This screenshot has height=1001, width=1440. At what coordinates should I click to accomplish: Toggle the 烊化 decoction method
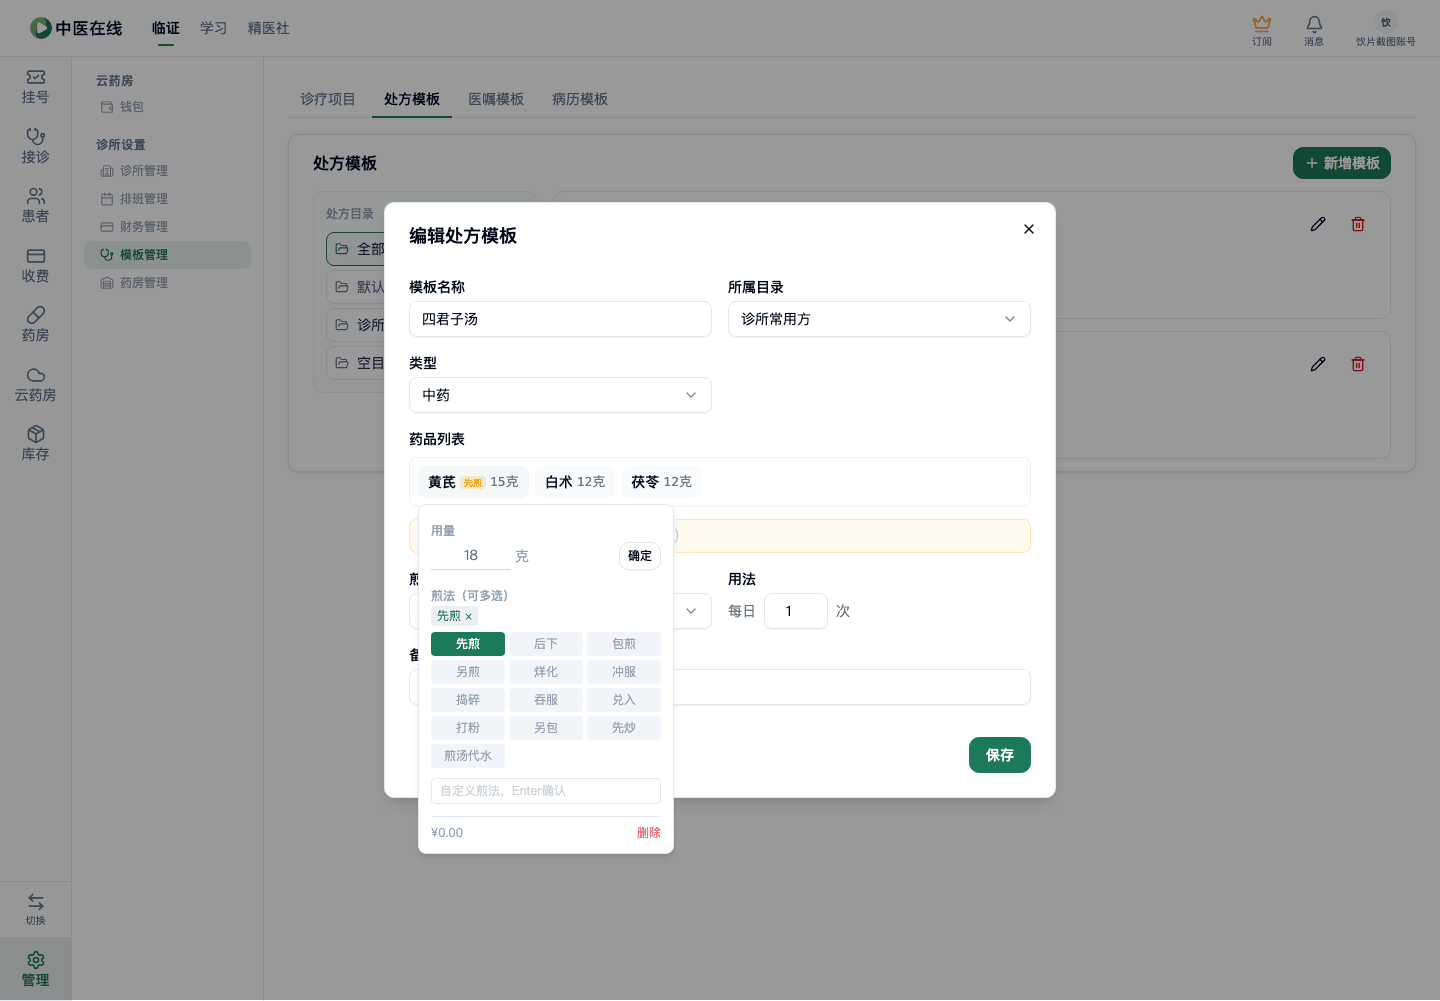[x=546, y=672]
